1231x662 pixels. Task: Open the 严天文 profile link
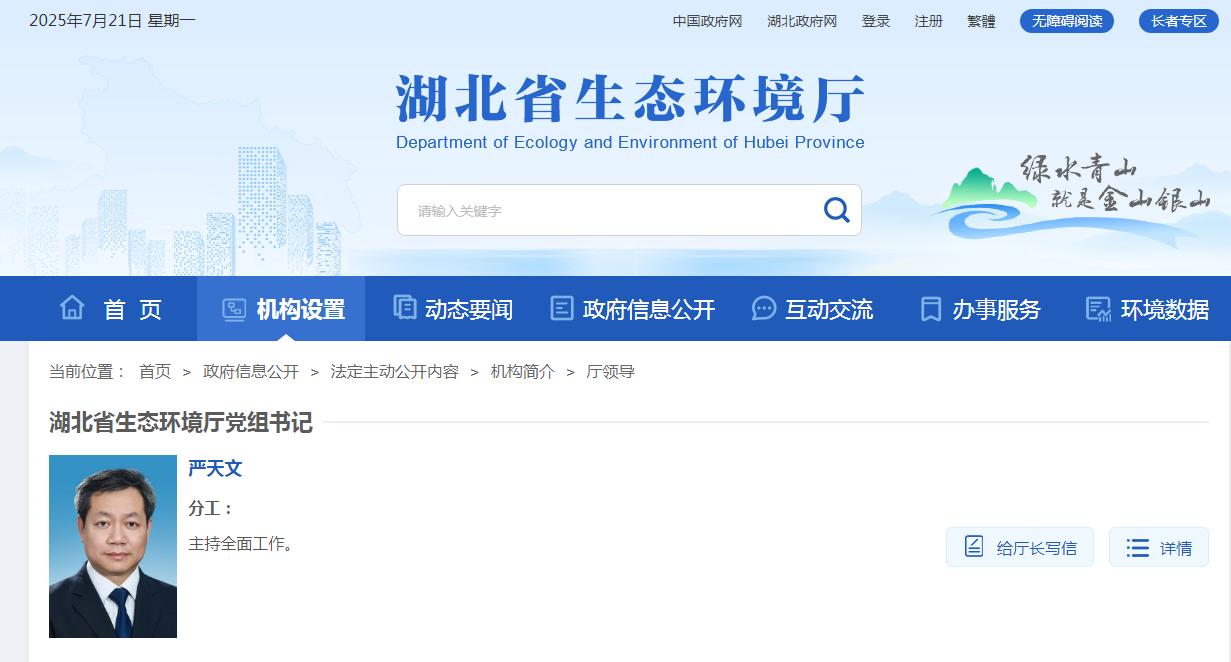tap(216, 468)
